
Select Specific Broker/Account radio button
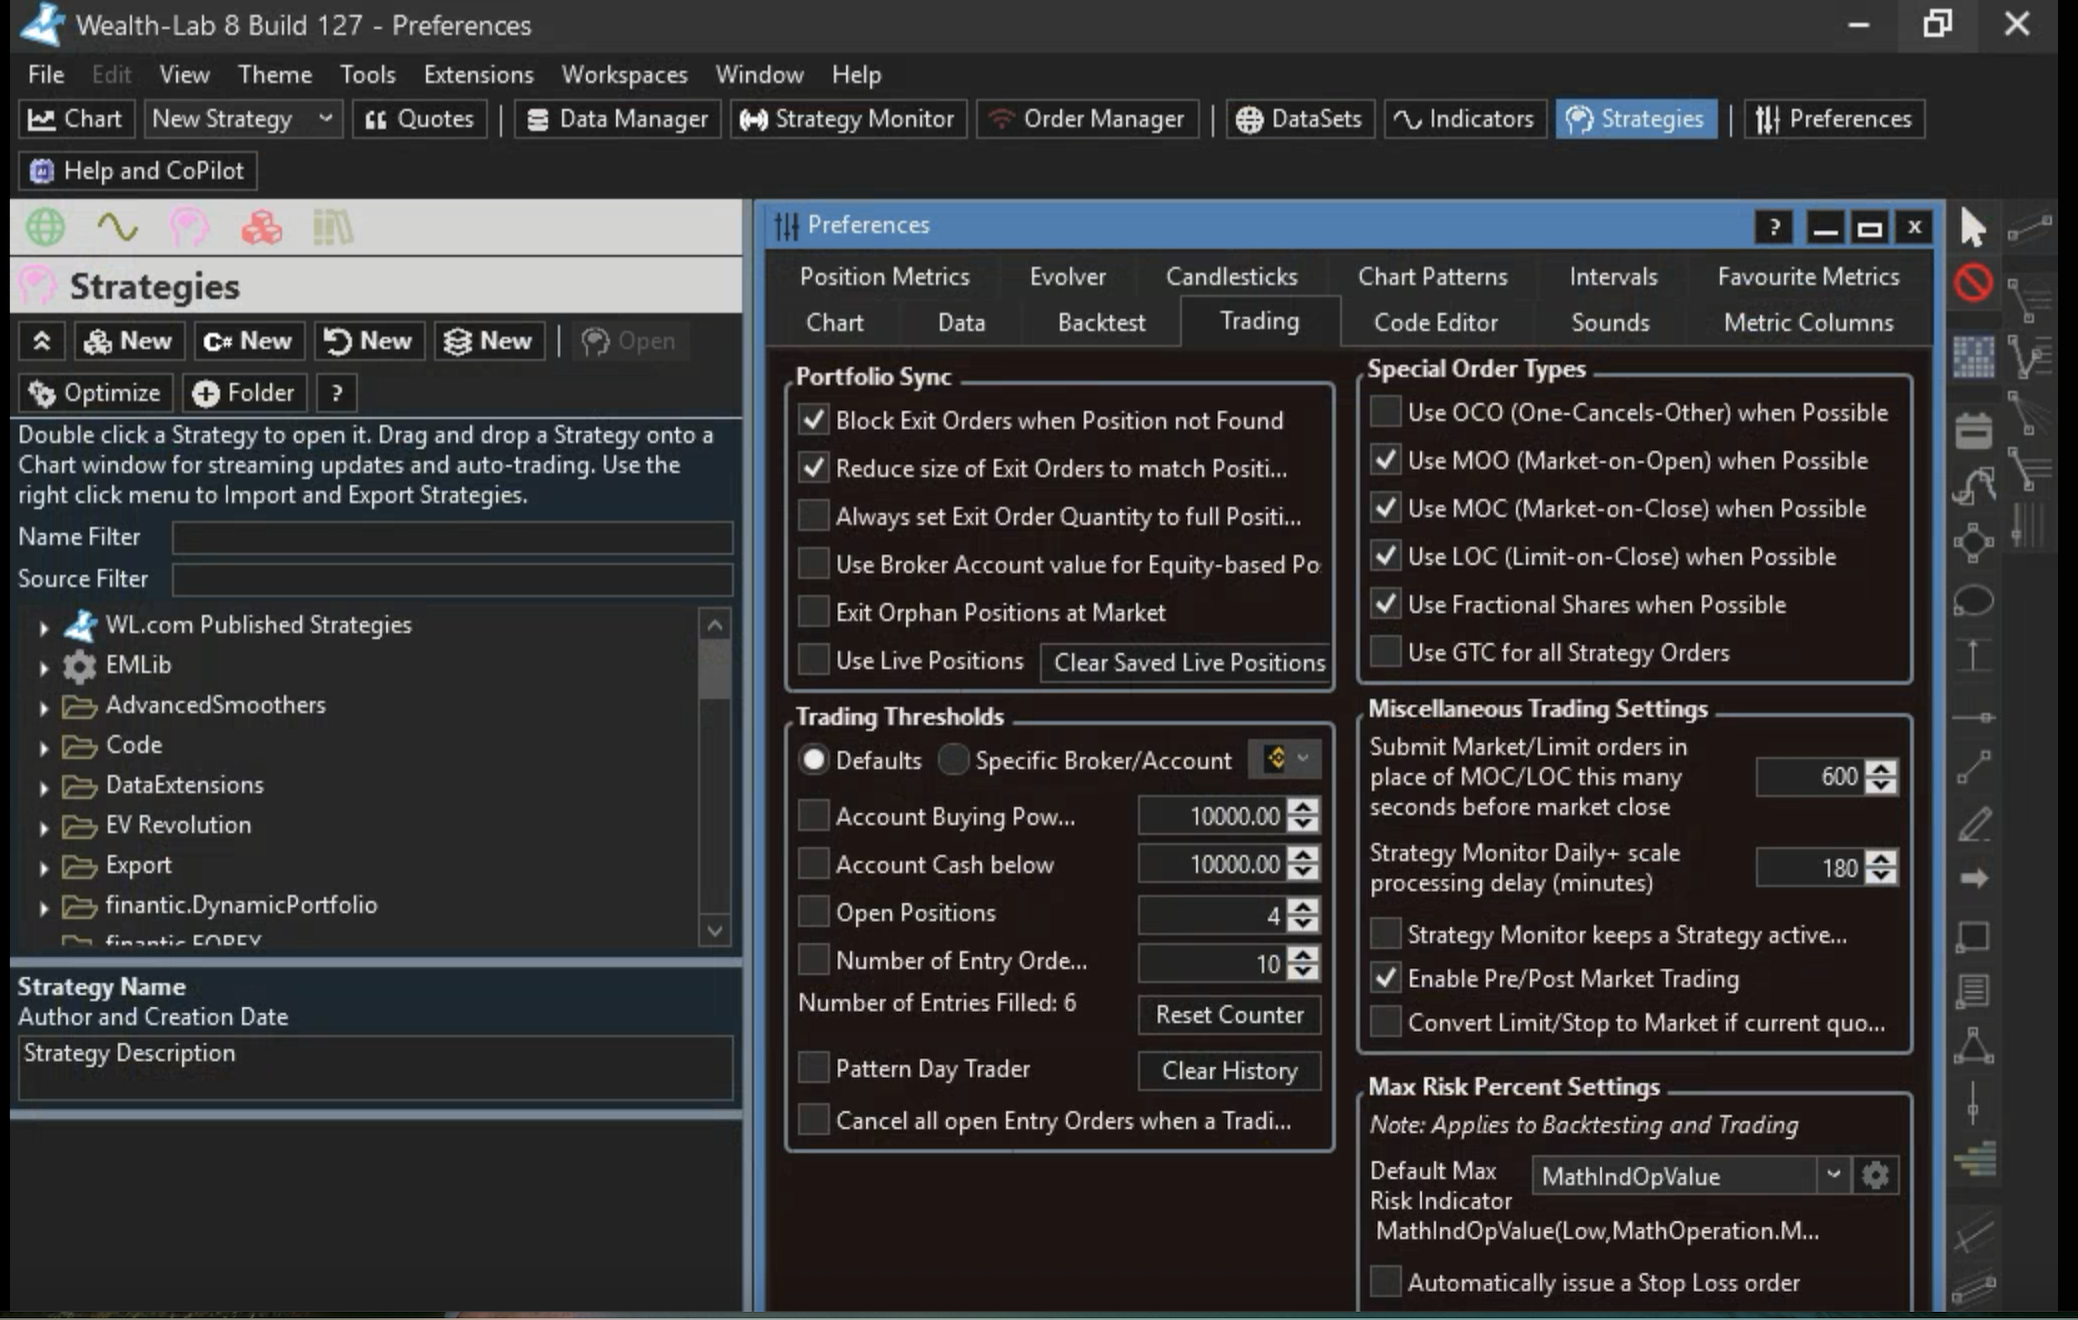[954, 760]
